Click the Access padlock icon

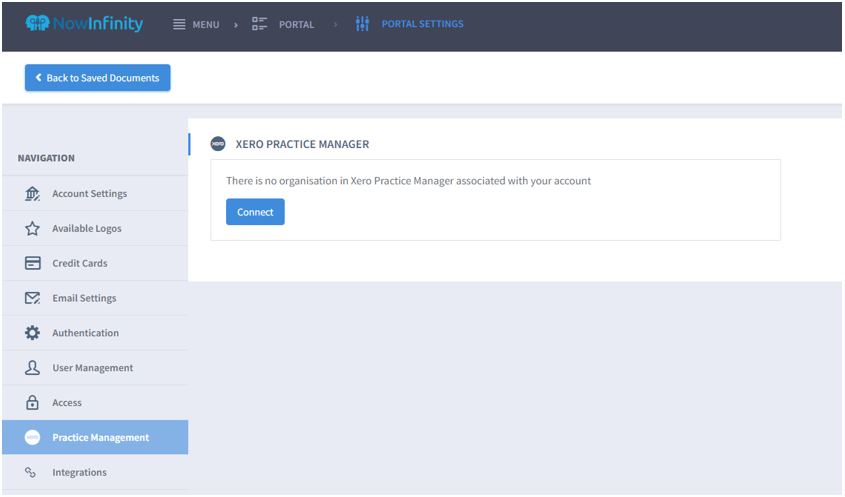[x=32, y=403]
